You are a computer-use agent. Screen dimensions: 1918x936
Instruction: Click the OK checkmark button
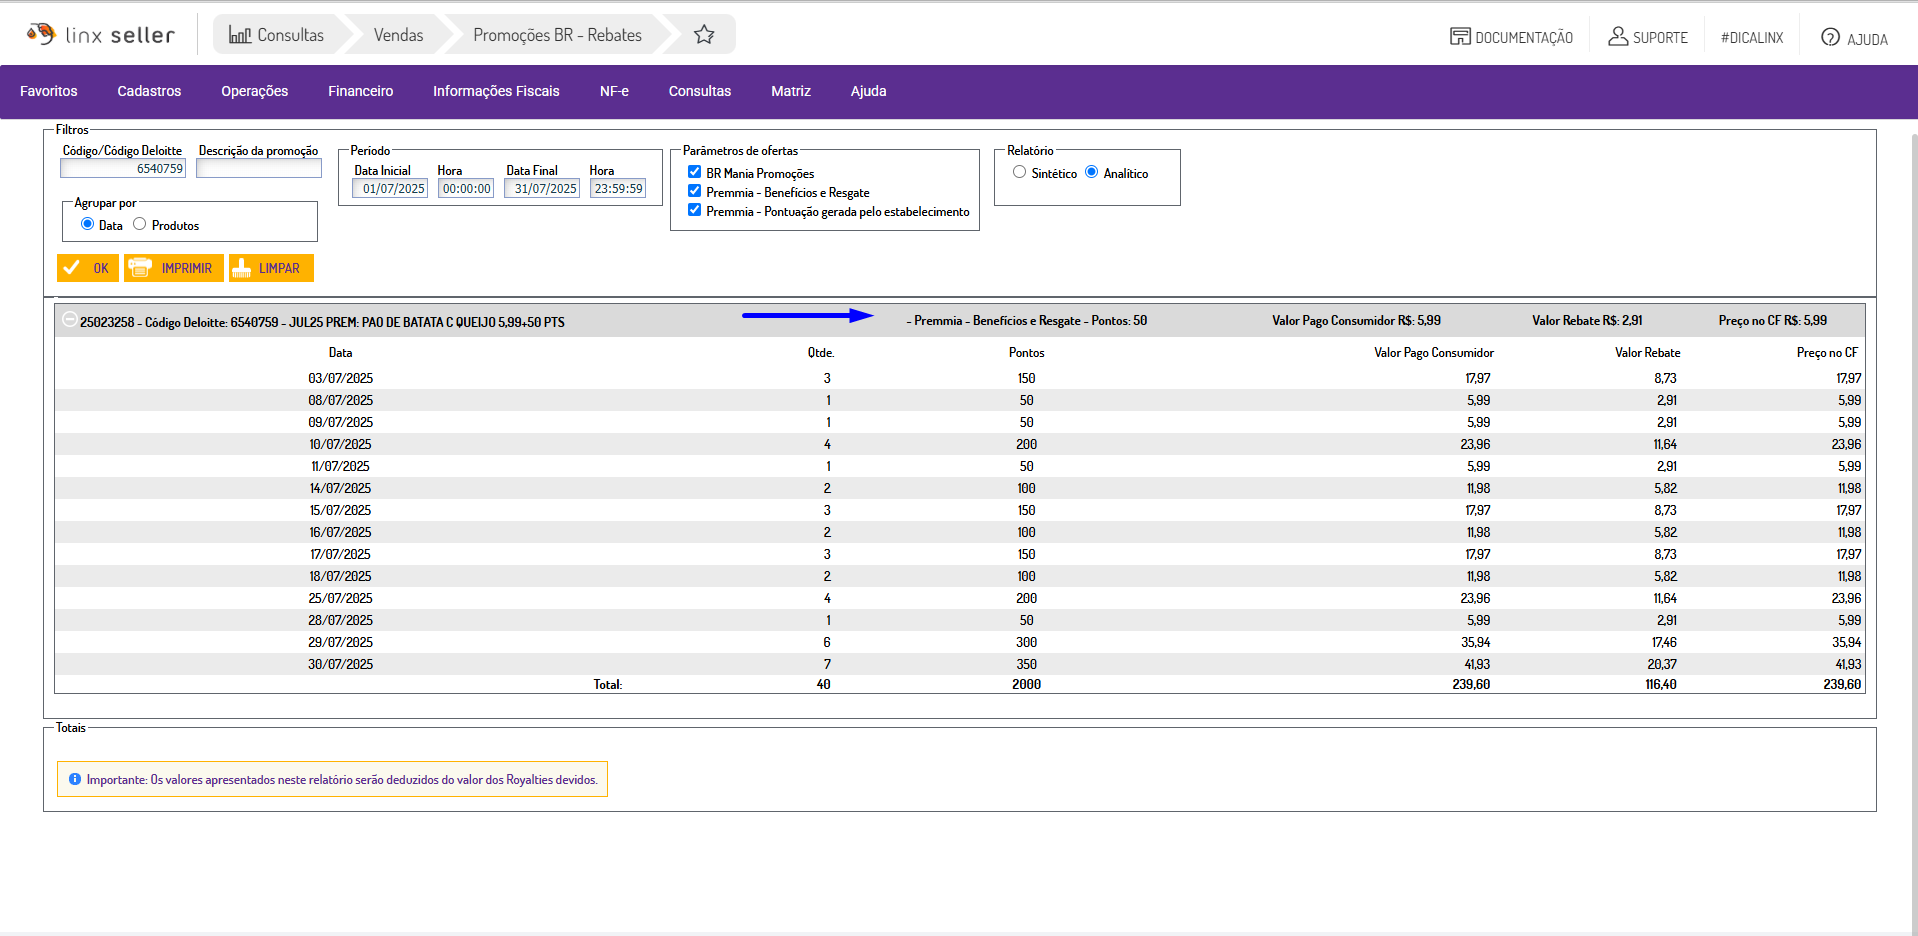click(88, 268)
